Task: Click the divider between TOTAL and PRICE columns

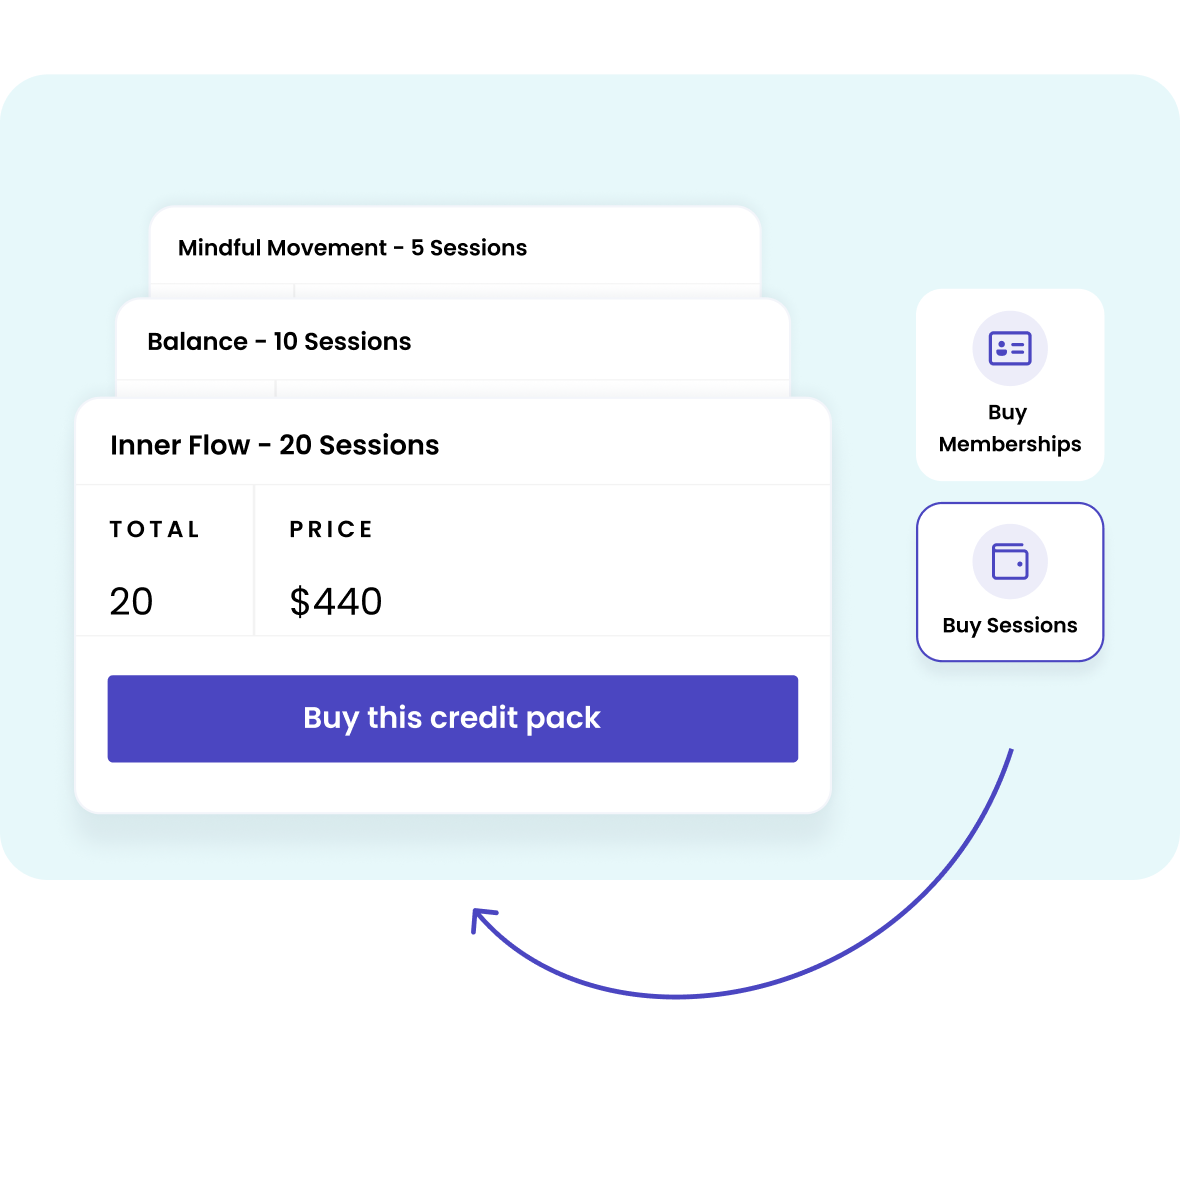Action: (254, 560)
